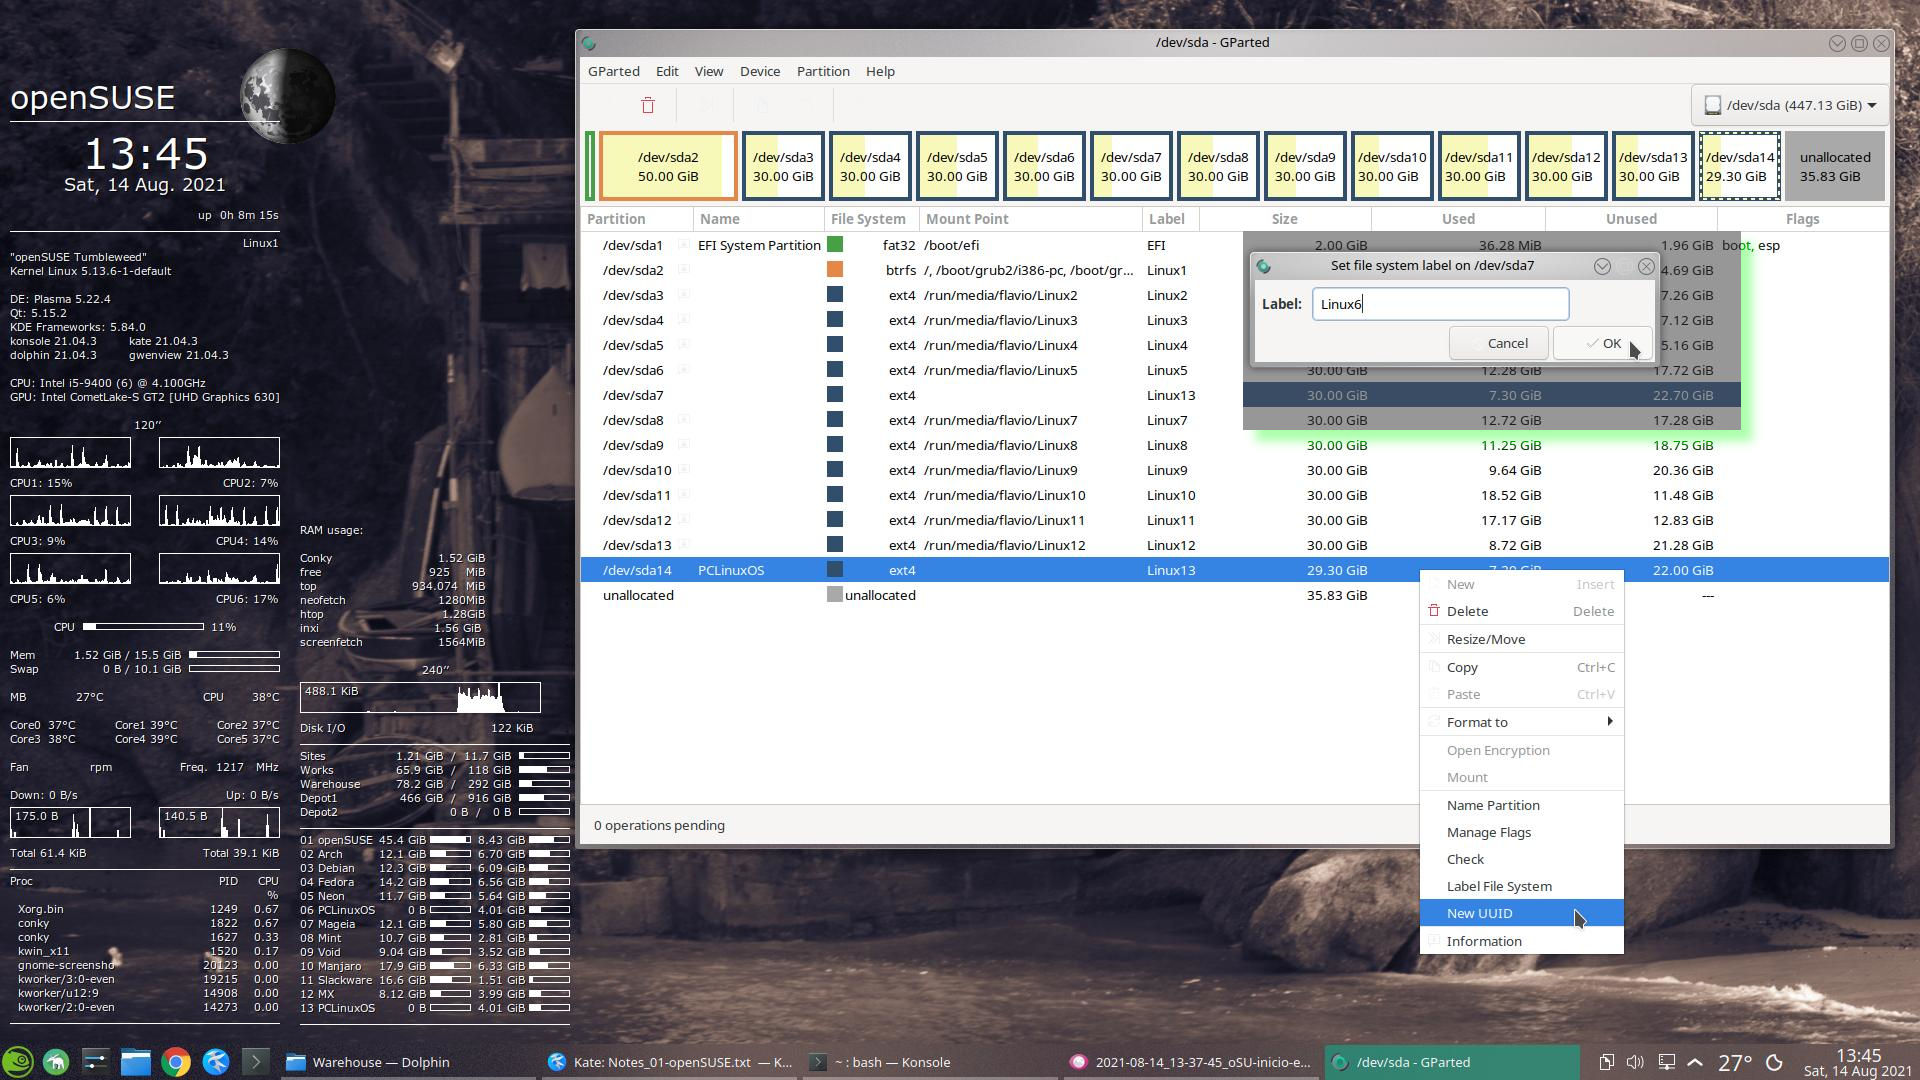Viewport: 1920px width, 1080px height.
Task: Select the /dev/sda9 block in disk map
Action: tap(1304, 166)
